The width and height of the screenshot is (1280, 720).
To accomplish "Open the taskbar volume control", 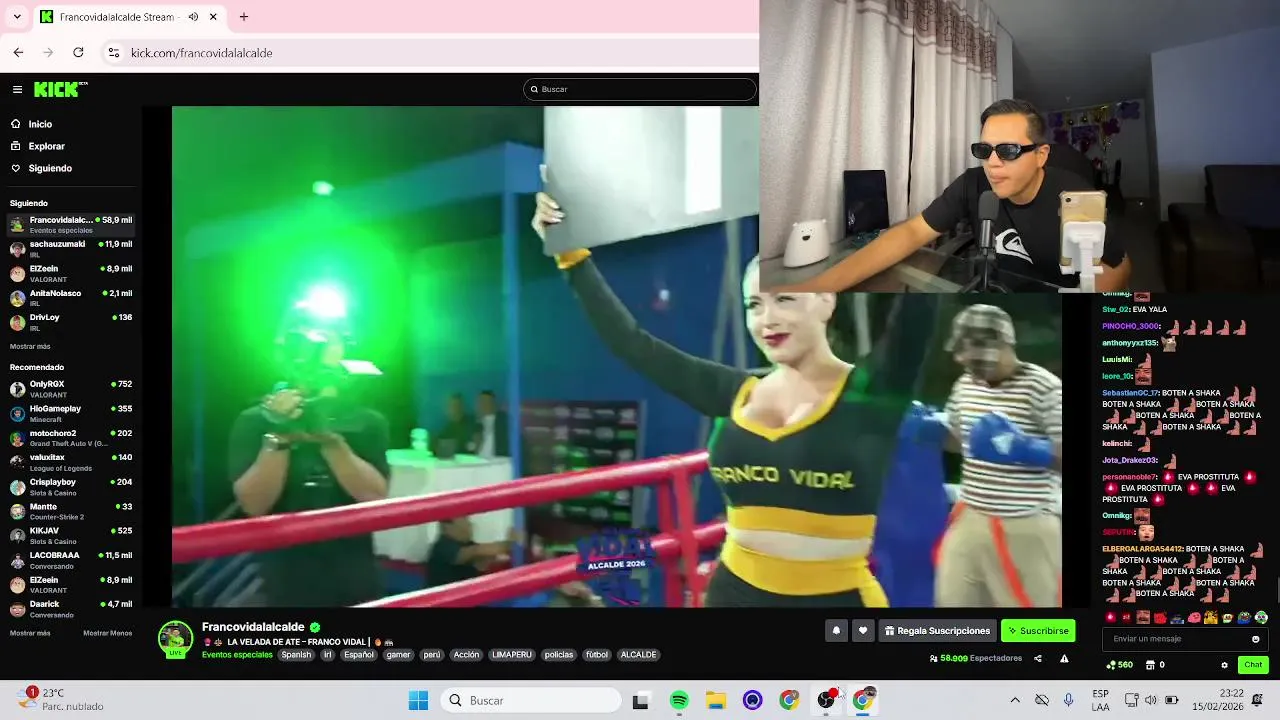I will pos(1151,700).
